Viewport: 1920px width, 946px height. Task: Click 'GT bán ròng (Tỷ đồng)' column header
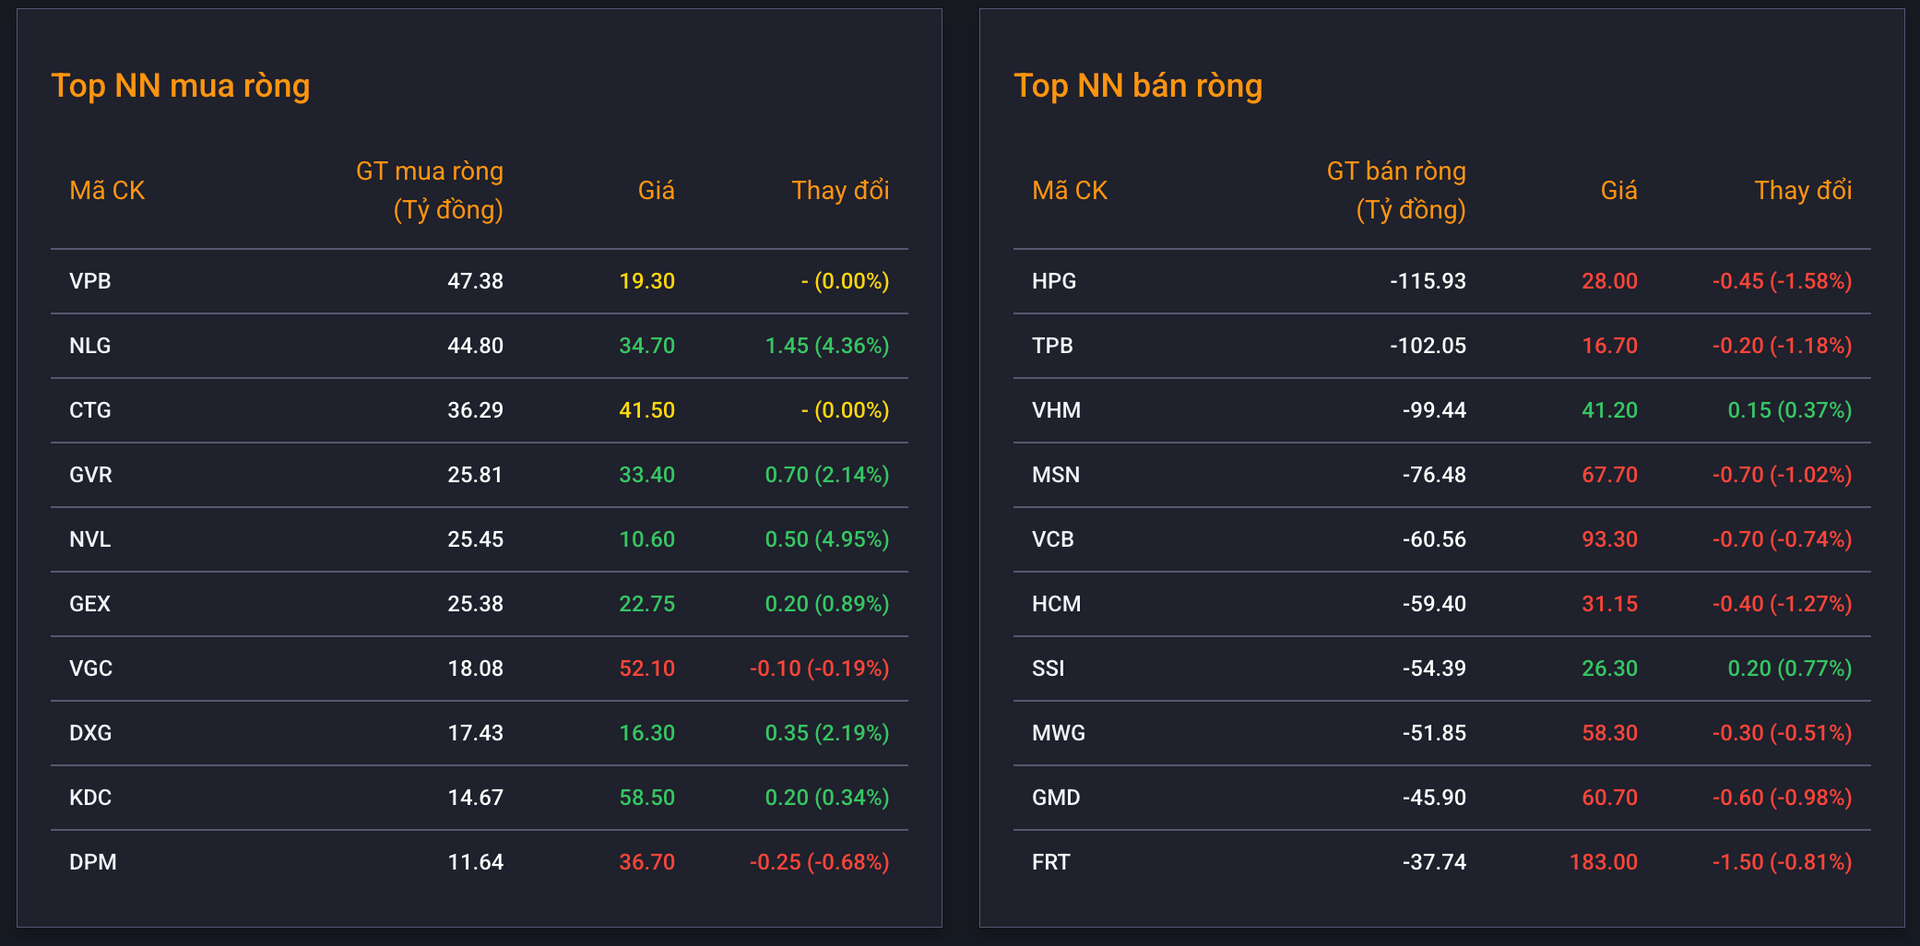click(x=1396, y=190)
